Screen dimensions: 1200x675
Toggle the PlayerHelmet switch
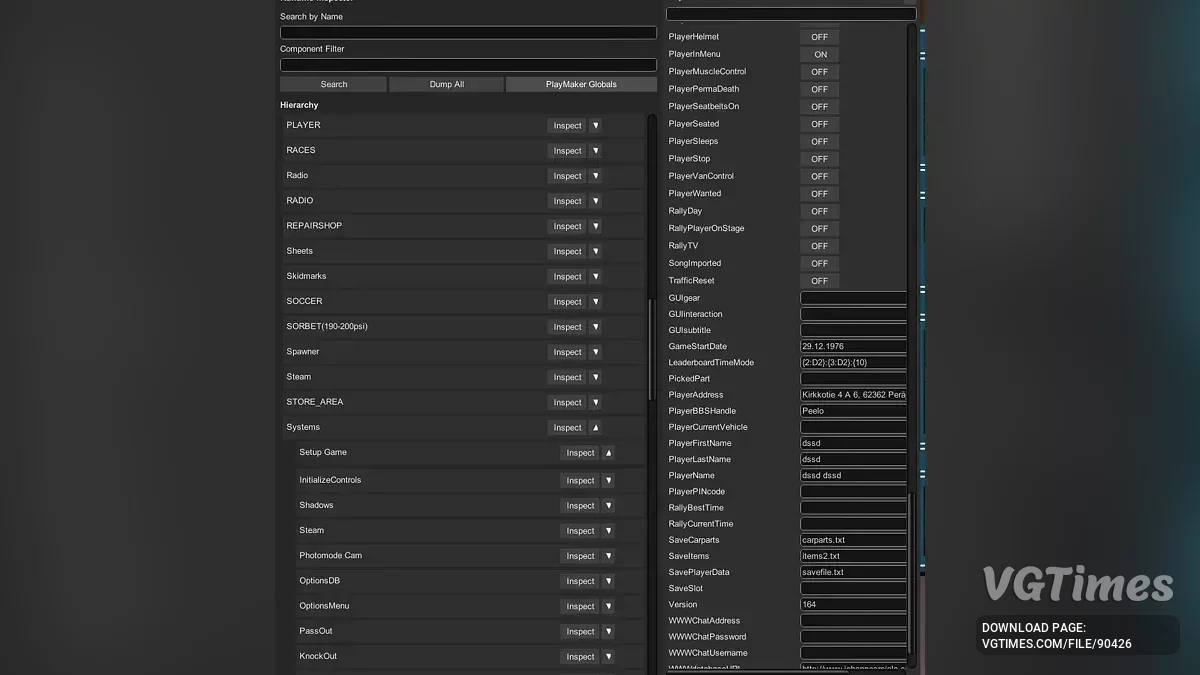click(818, 37)
